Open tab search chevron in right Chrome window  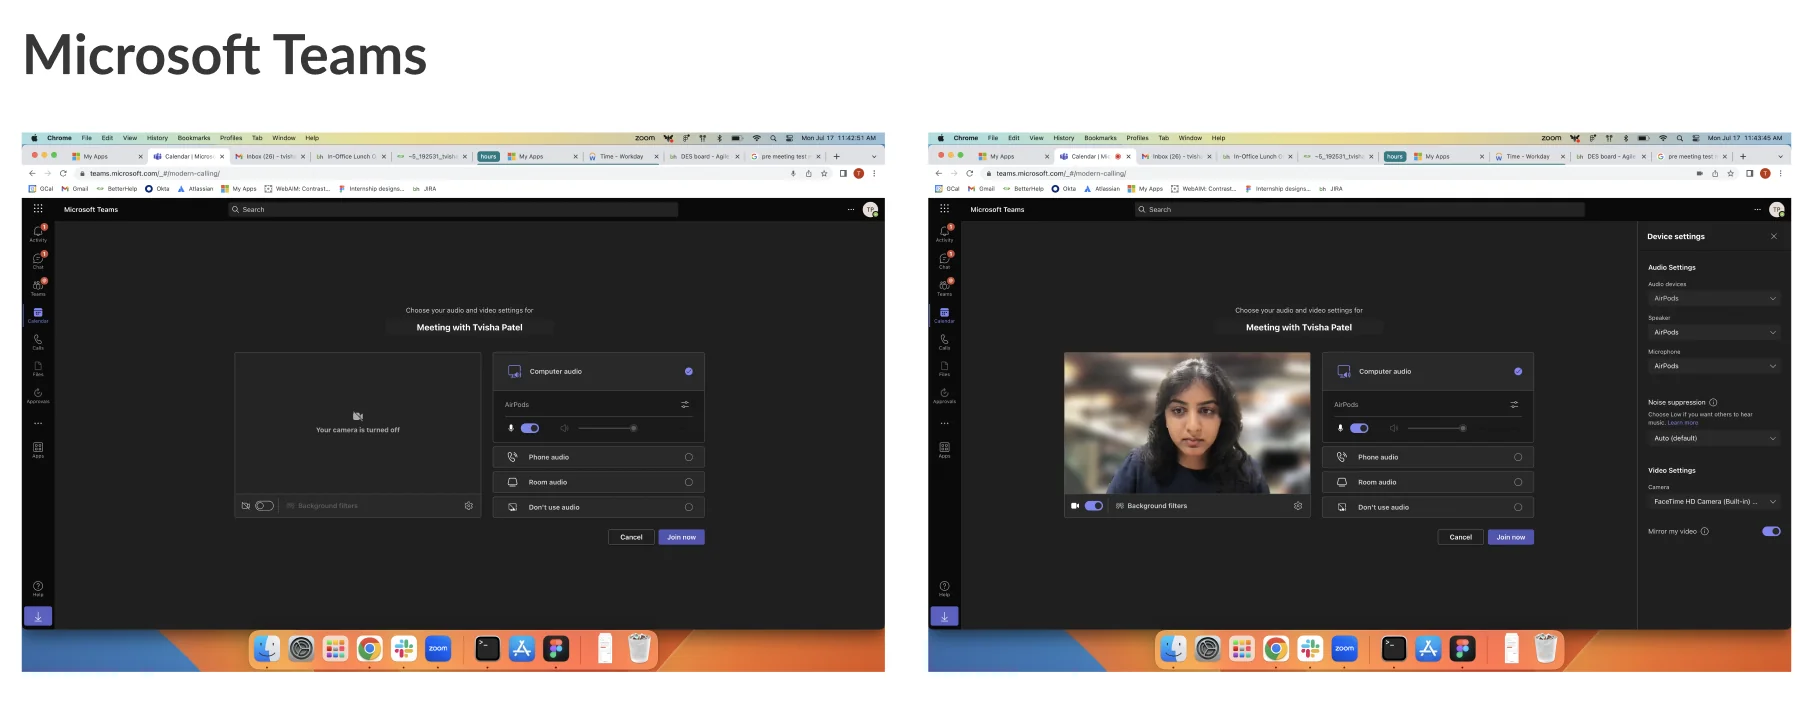coord(1780,156)
